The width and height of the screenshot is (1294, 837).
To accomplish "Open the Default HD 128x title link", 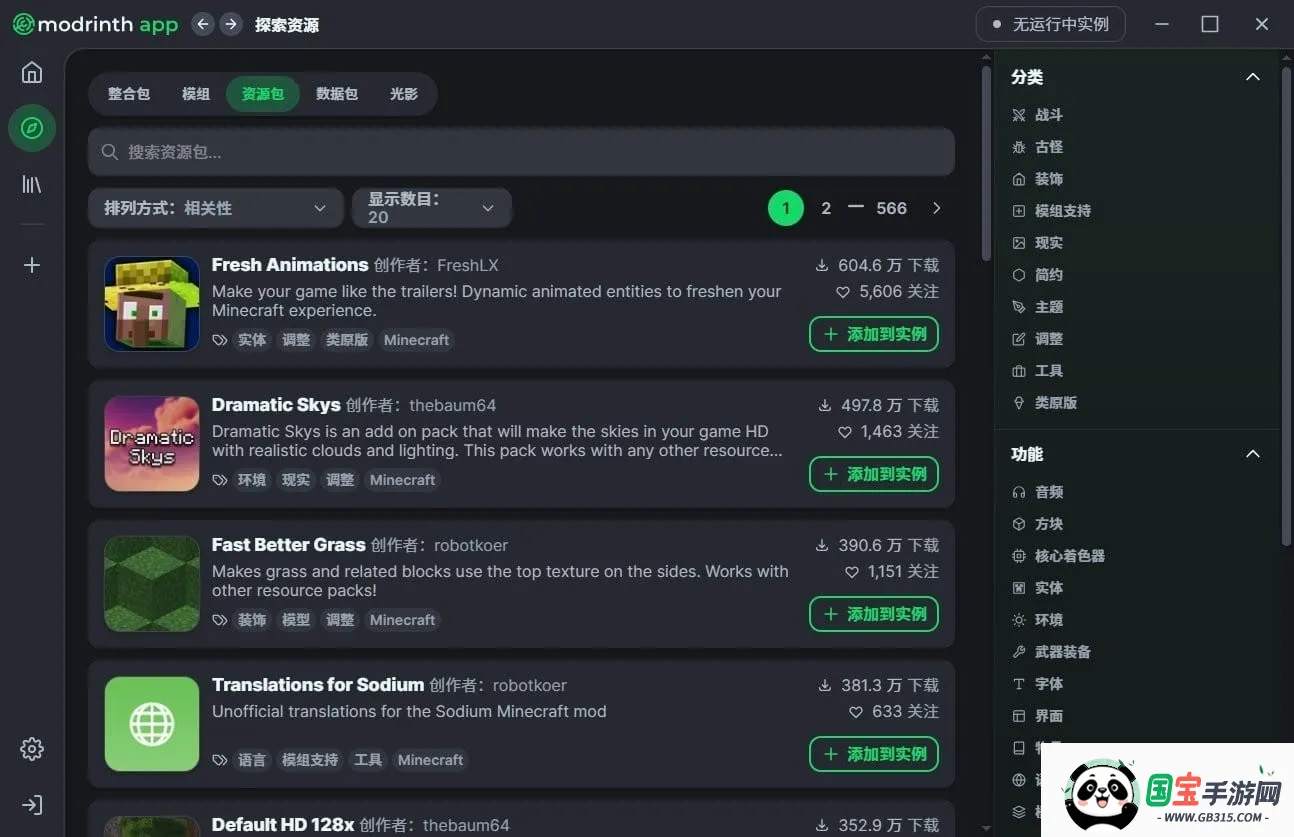I will tap(283, 825).
